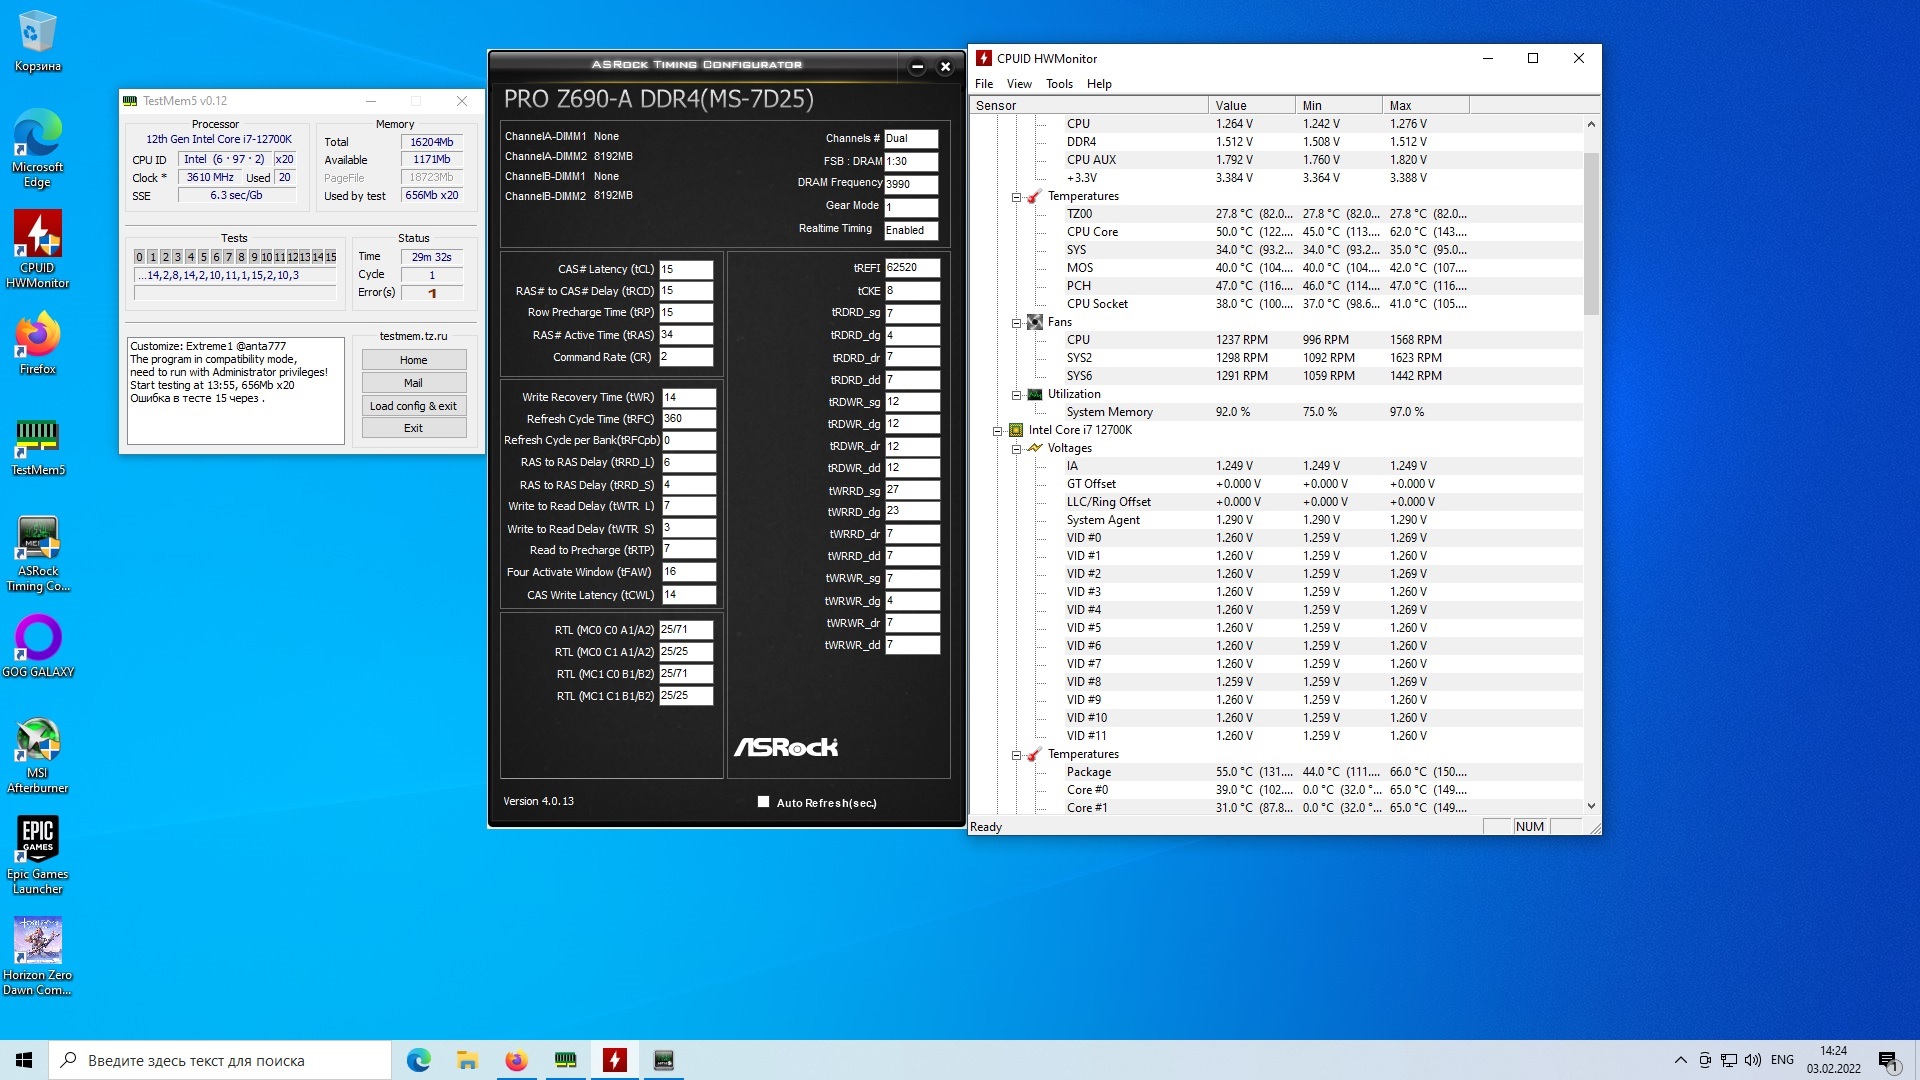Image resolution: width=1920 pixels, height=1080 pixels.
Task: Click the Mail button in TestMem5
Action: click(413, 383)
